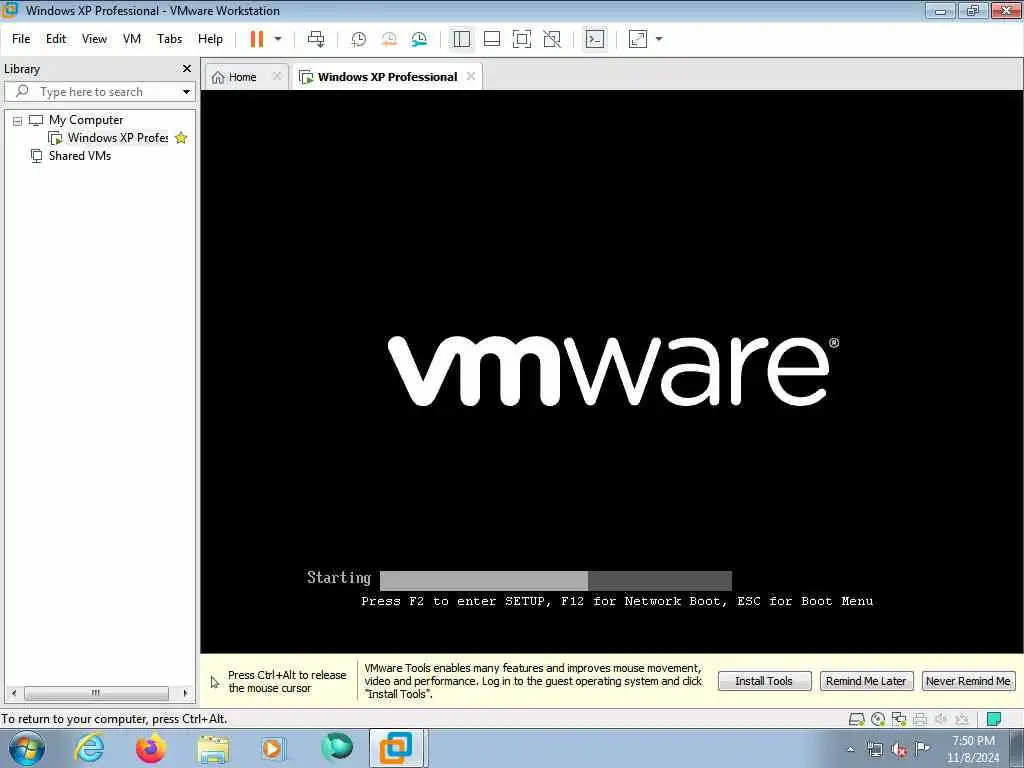Launch Firefox from the taskbar

(151, 748)
